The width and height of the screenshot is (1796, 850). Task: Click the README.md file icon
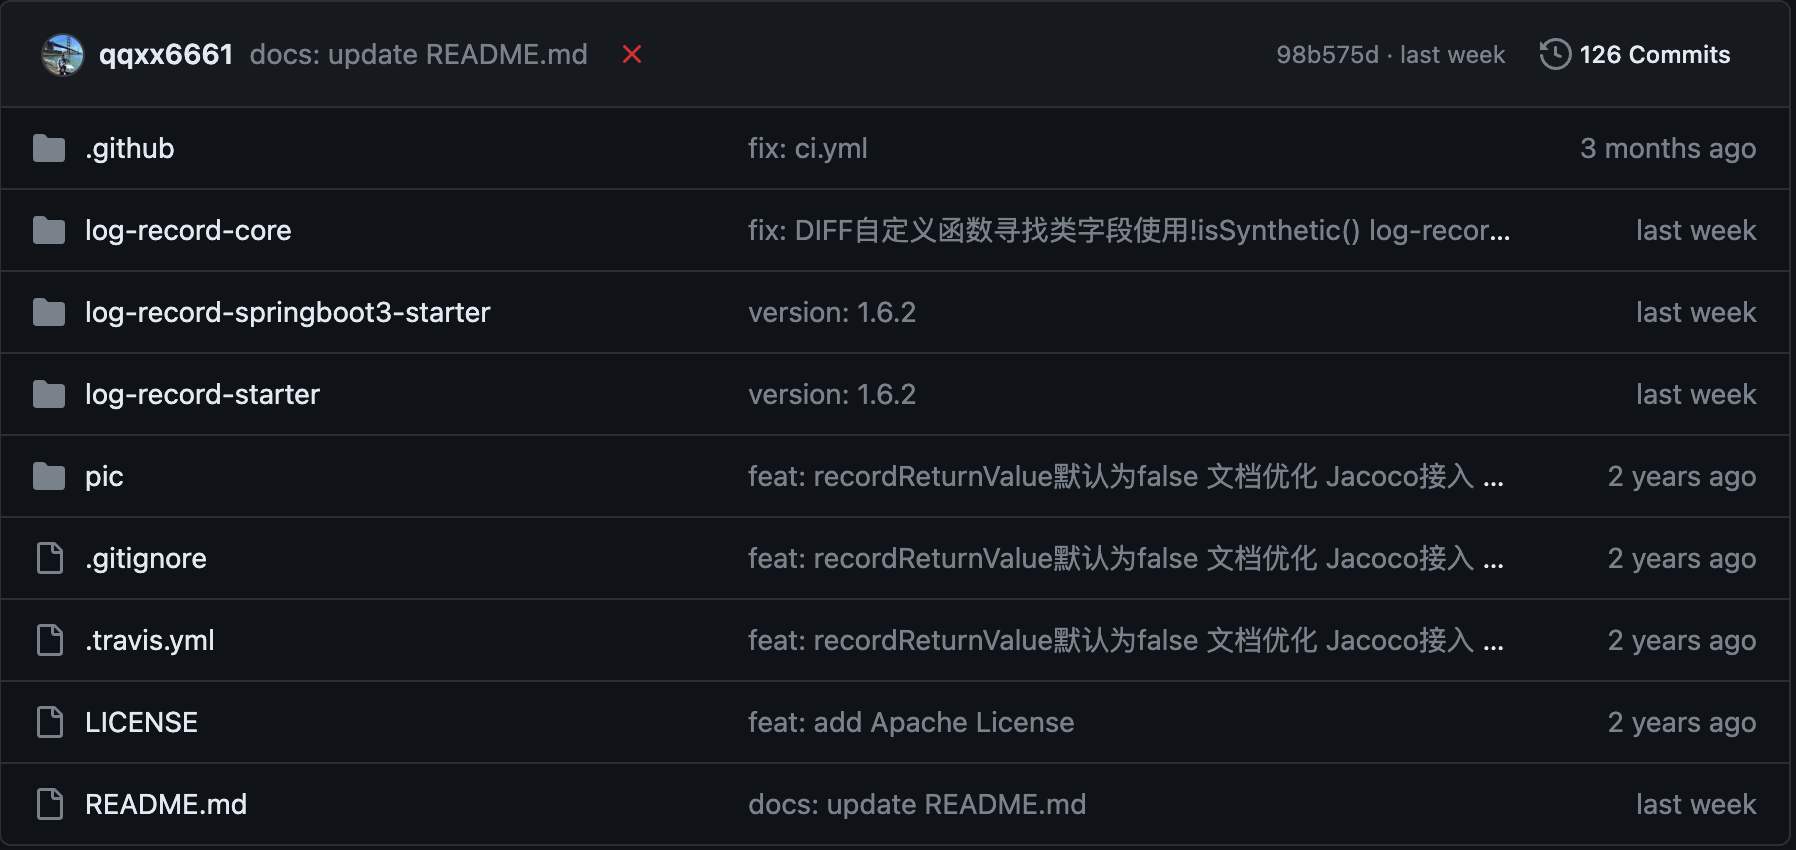(x=50, y=804)
